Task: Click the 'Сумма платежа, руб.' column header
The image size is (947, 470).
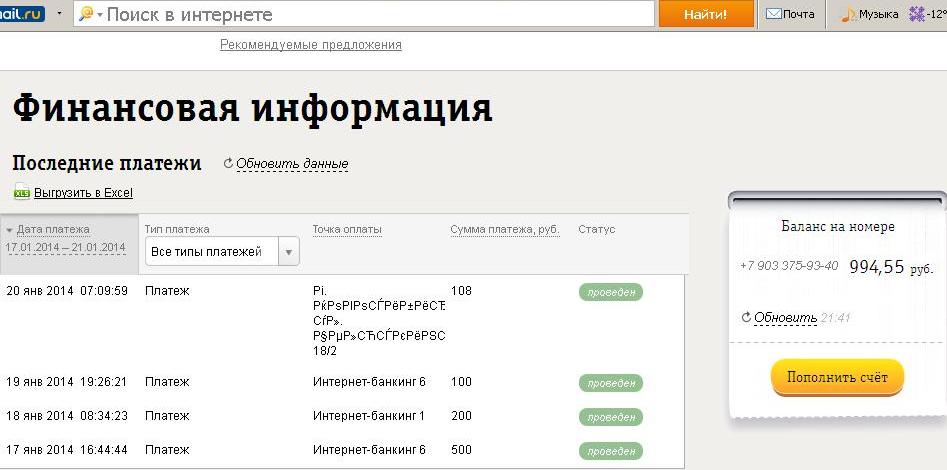Action: coord(504,229)
